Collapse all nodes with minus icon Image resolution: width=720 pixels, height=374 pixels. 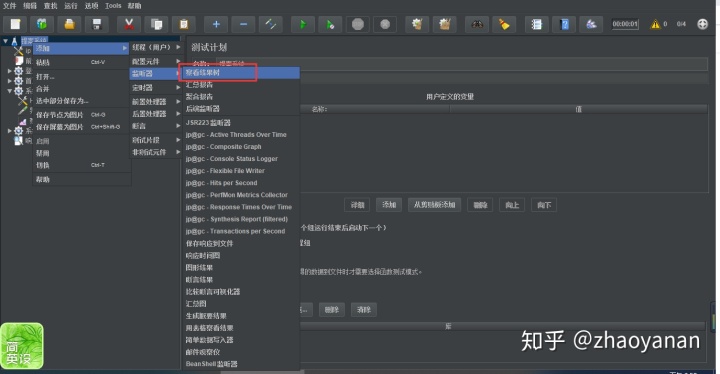point(244,24)
